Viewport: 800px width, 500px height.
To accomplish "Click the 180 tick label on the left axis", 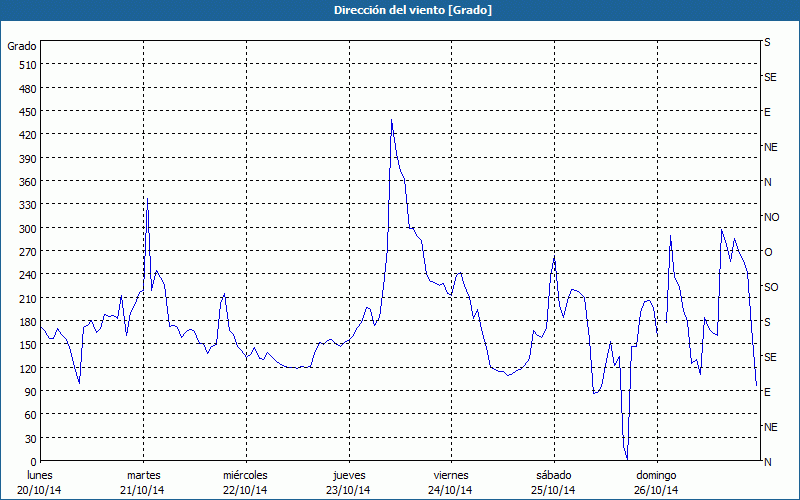I will (x=26, y=322).
